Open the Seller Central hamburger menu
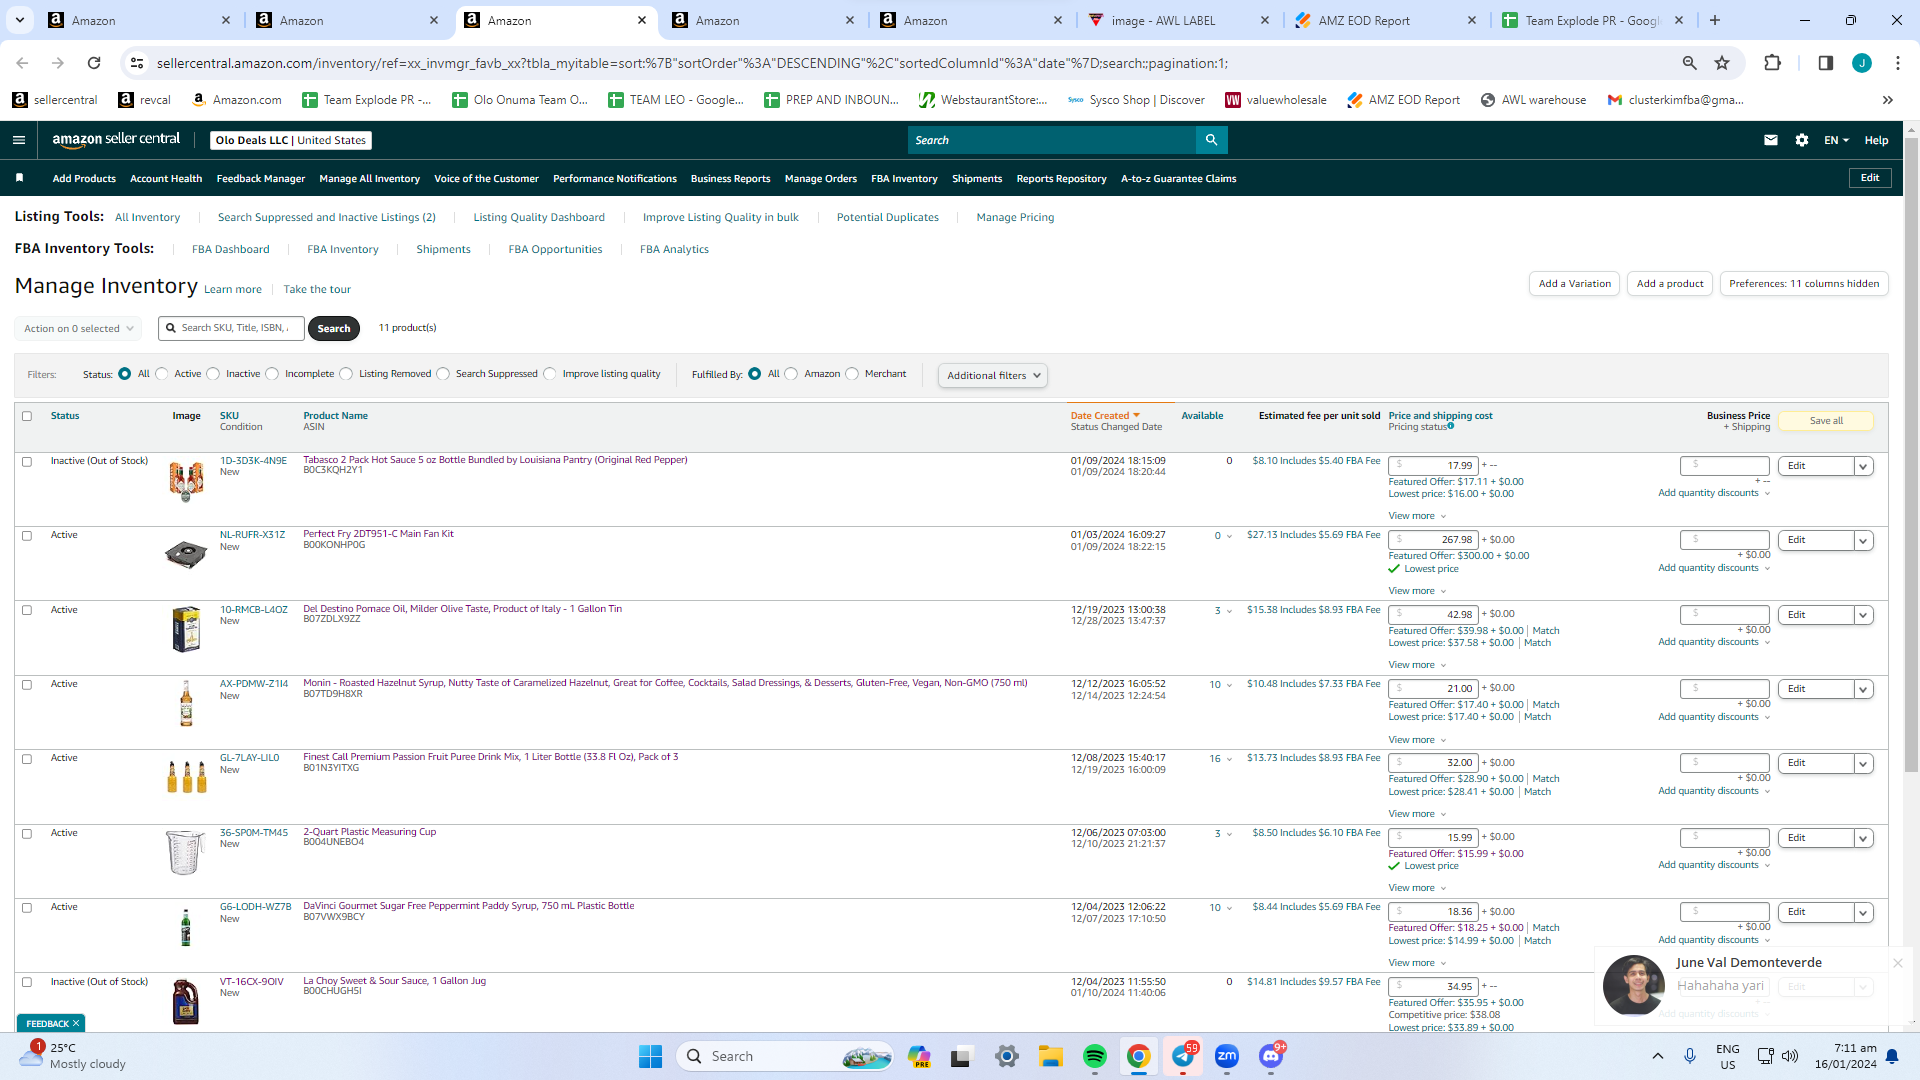The height and width of the screenshot is (1080, 1920). click(19, 140)
